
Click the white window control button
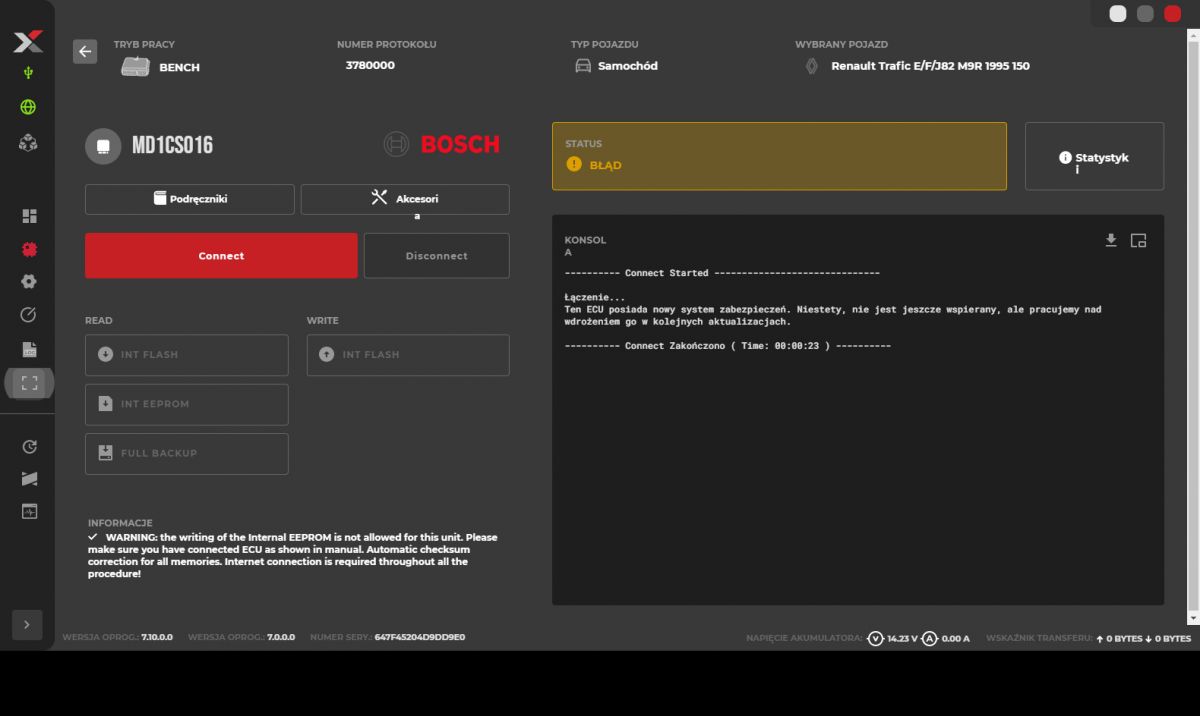[x=1118, y=13]
